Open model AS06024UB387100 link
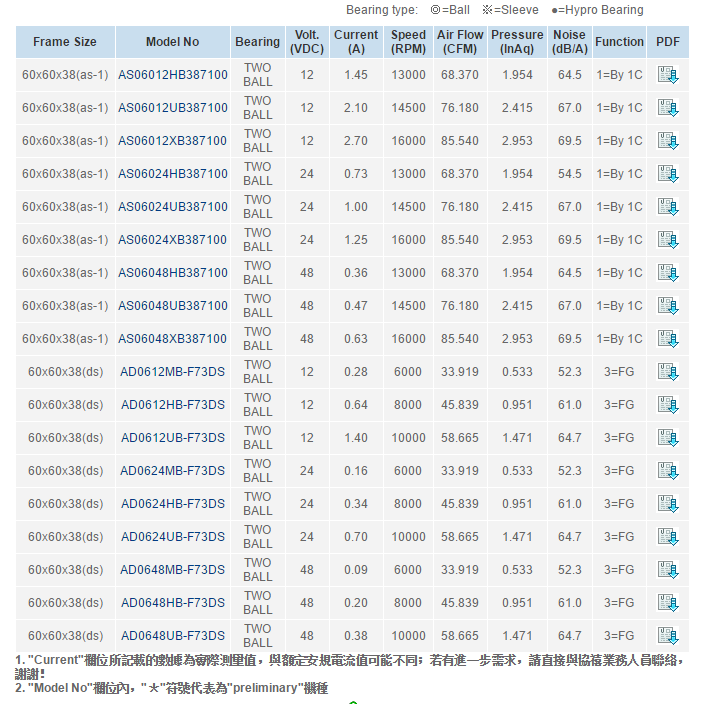 (x=173, y=207)
